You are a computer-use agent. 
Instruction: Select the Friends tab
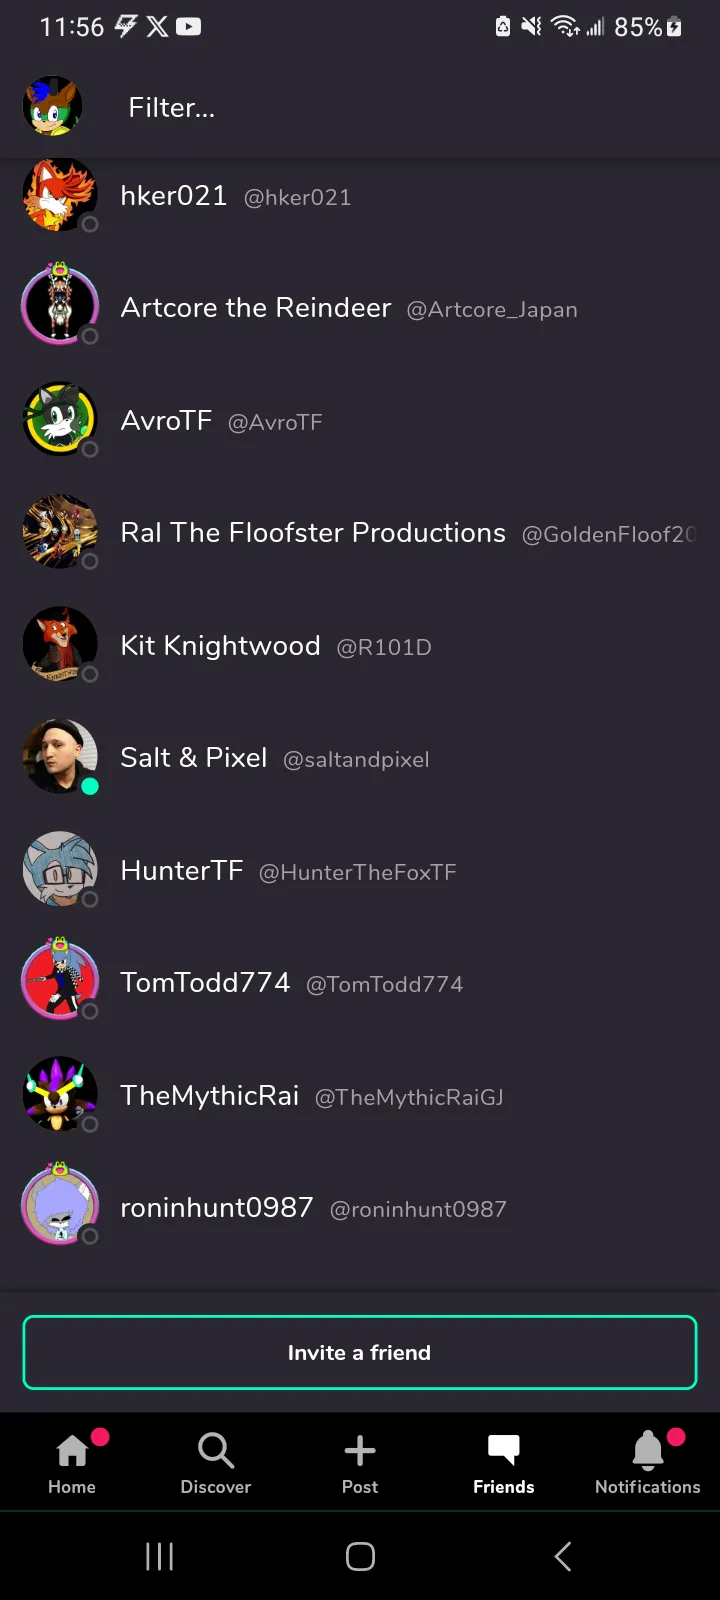504,1462
